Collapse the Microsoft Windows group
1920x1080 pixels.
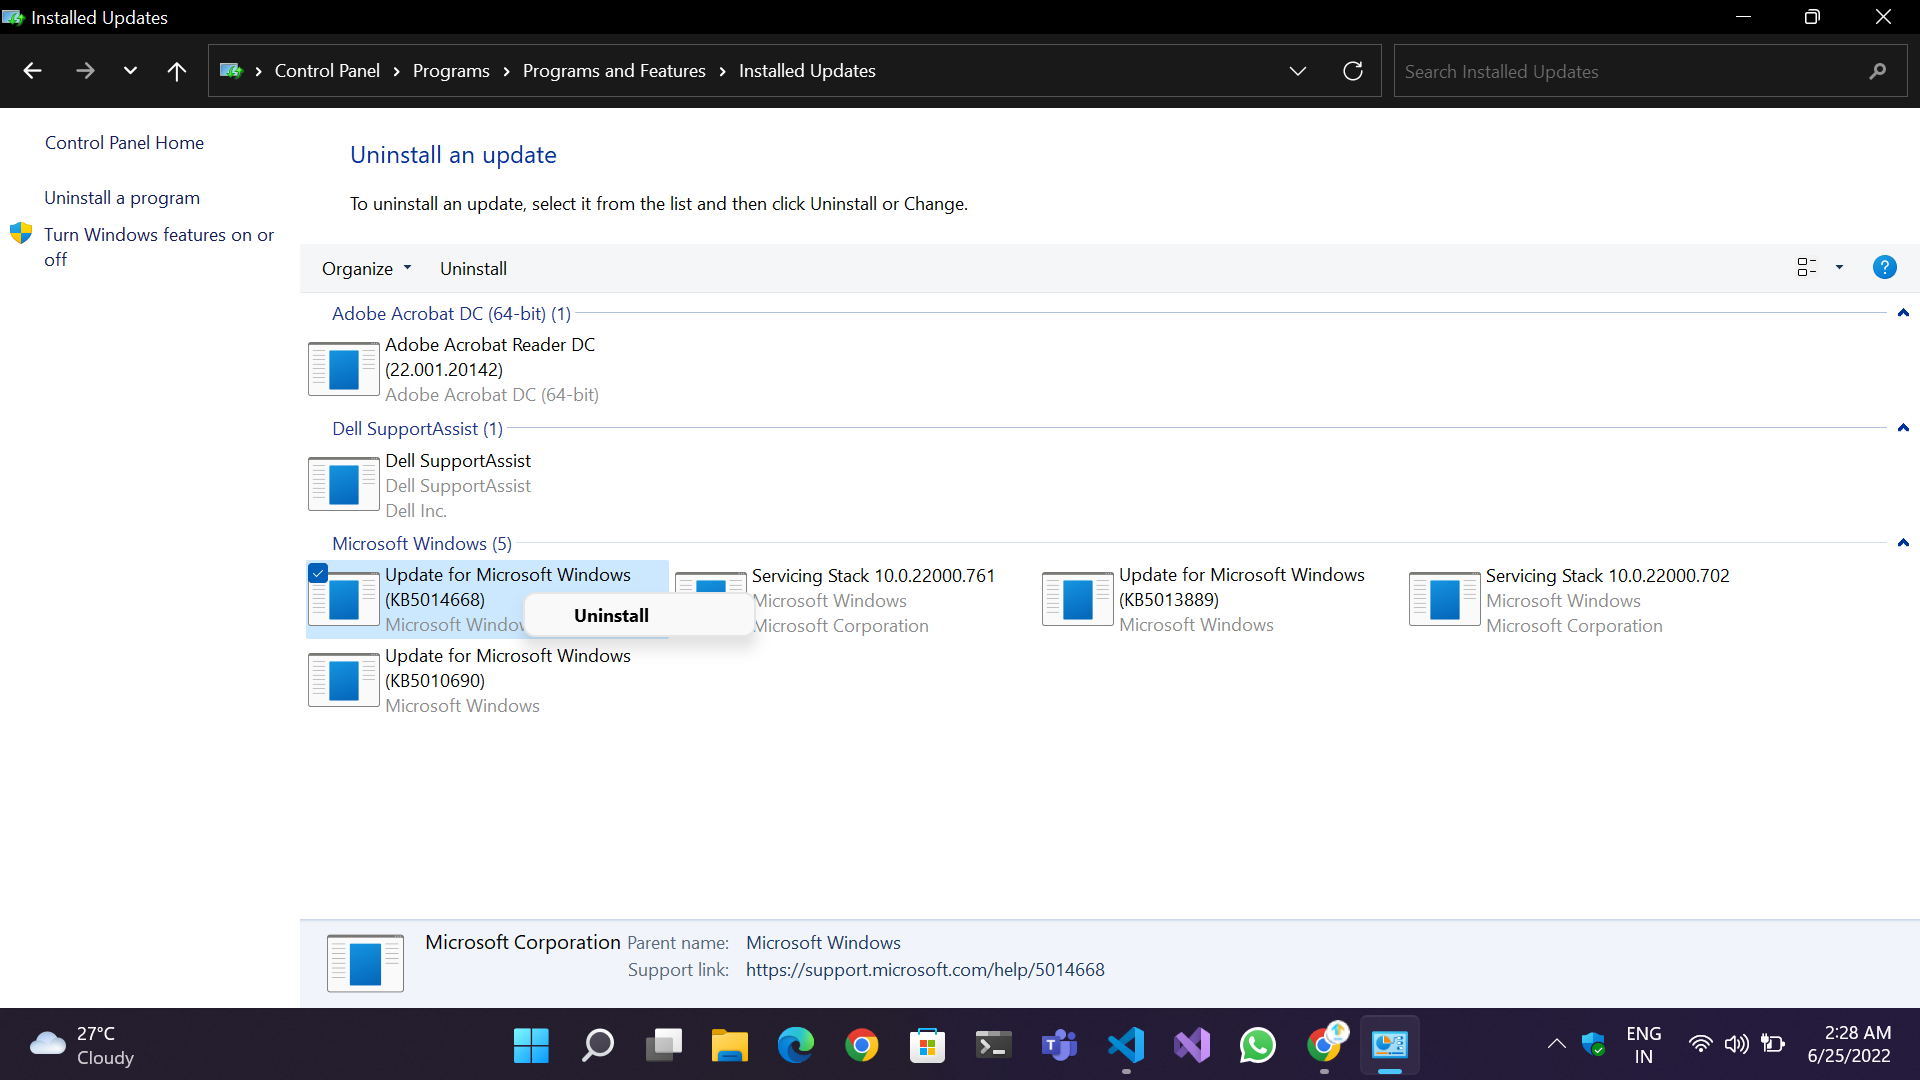1903,543
